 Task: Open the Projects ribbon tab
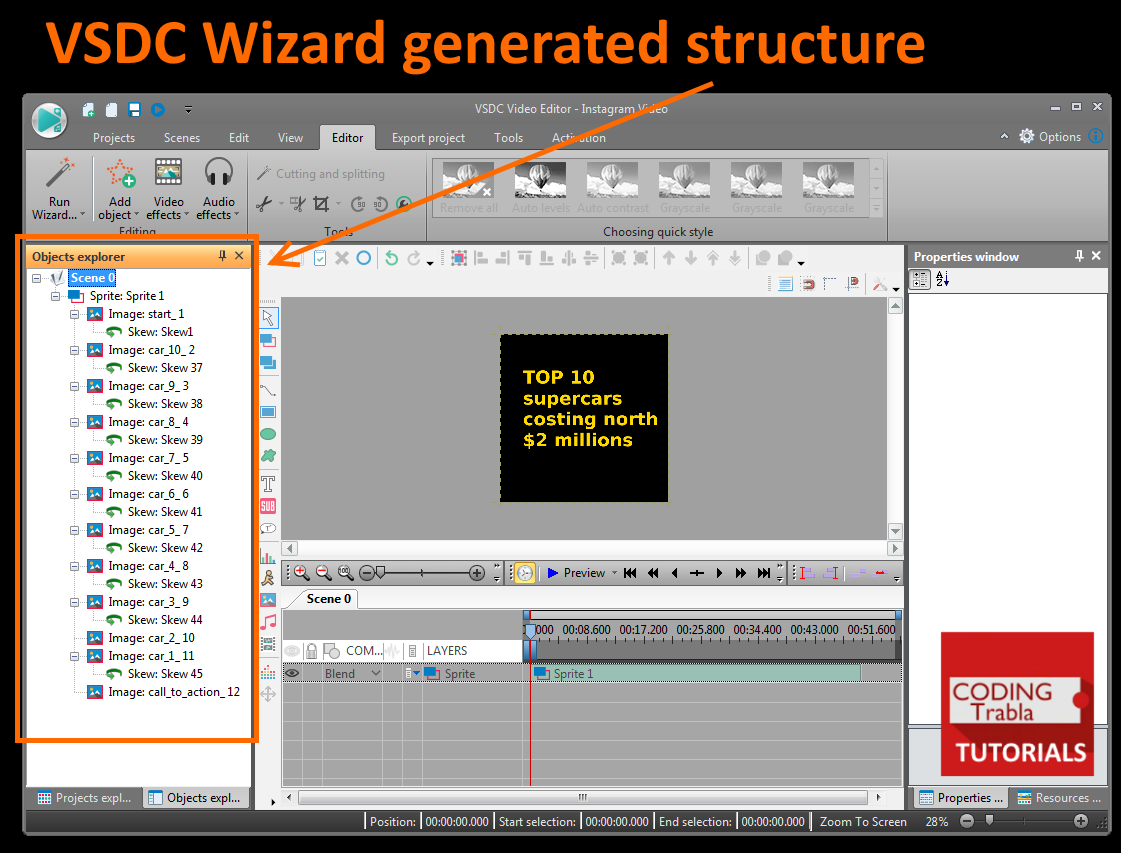pos(114,138)
